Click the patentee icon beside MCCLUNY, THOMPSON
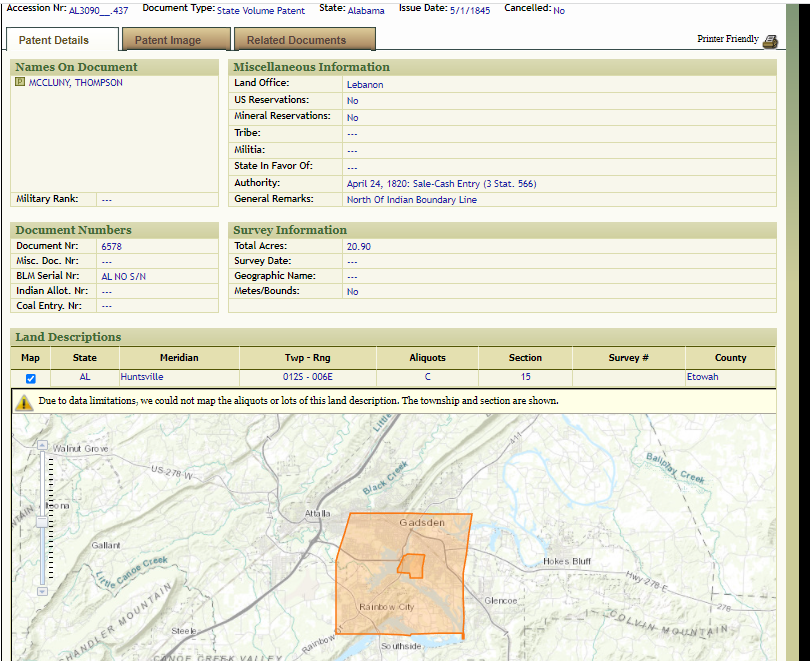The width and height of the screenshot is (810, 661). pos(20,83)
